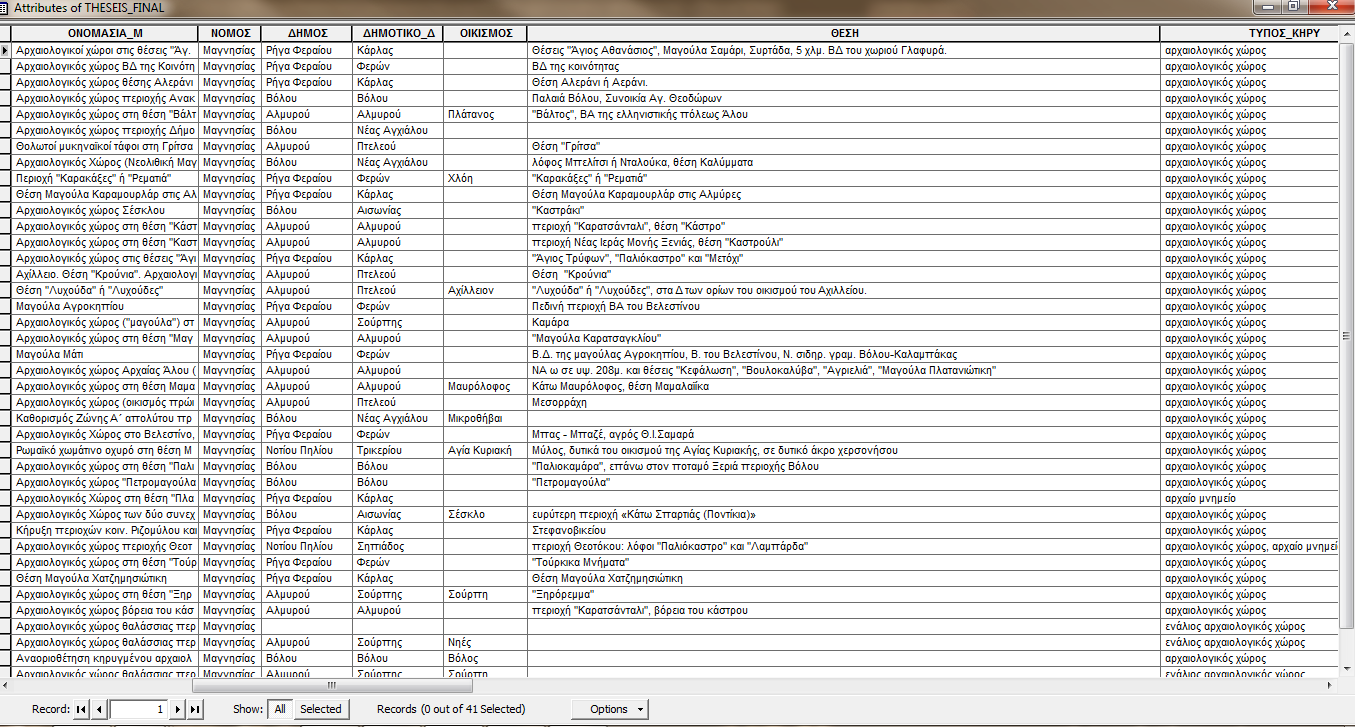Click the Σέσκλο cell in ΟΙΚΙΣΜΟΣ
This screenshot has width=1355, height=727.
tap(486, 514)
